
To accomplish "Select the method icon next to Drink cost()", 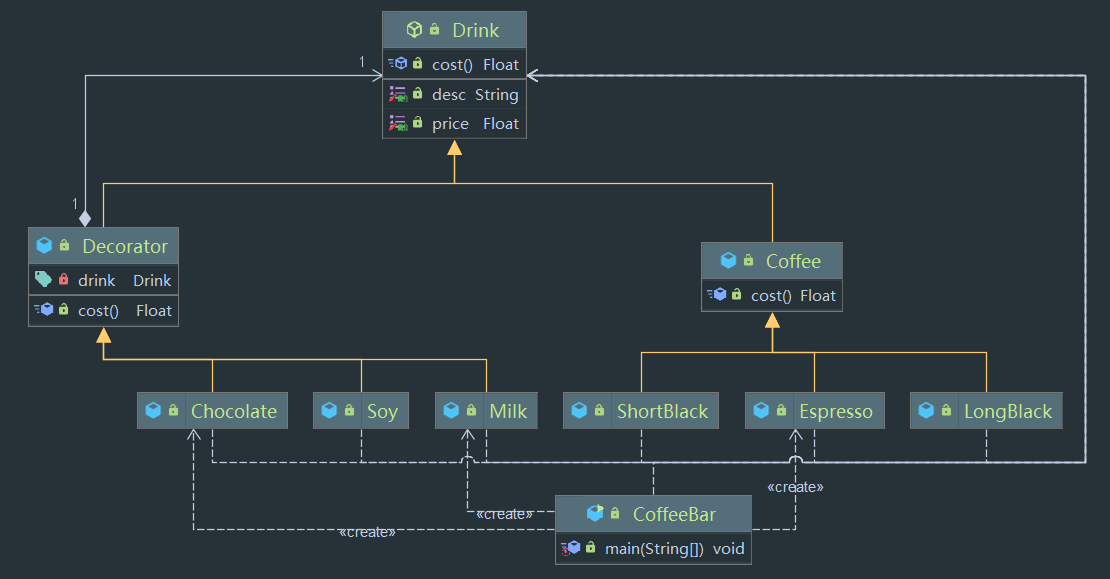I will (398, 64).
